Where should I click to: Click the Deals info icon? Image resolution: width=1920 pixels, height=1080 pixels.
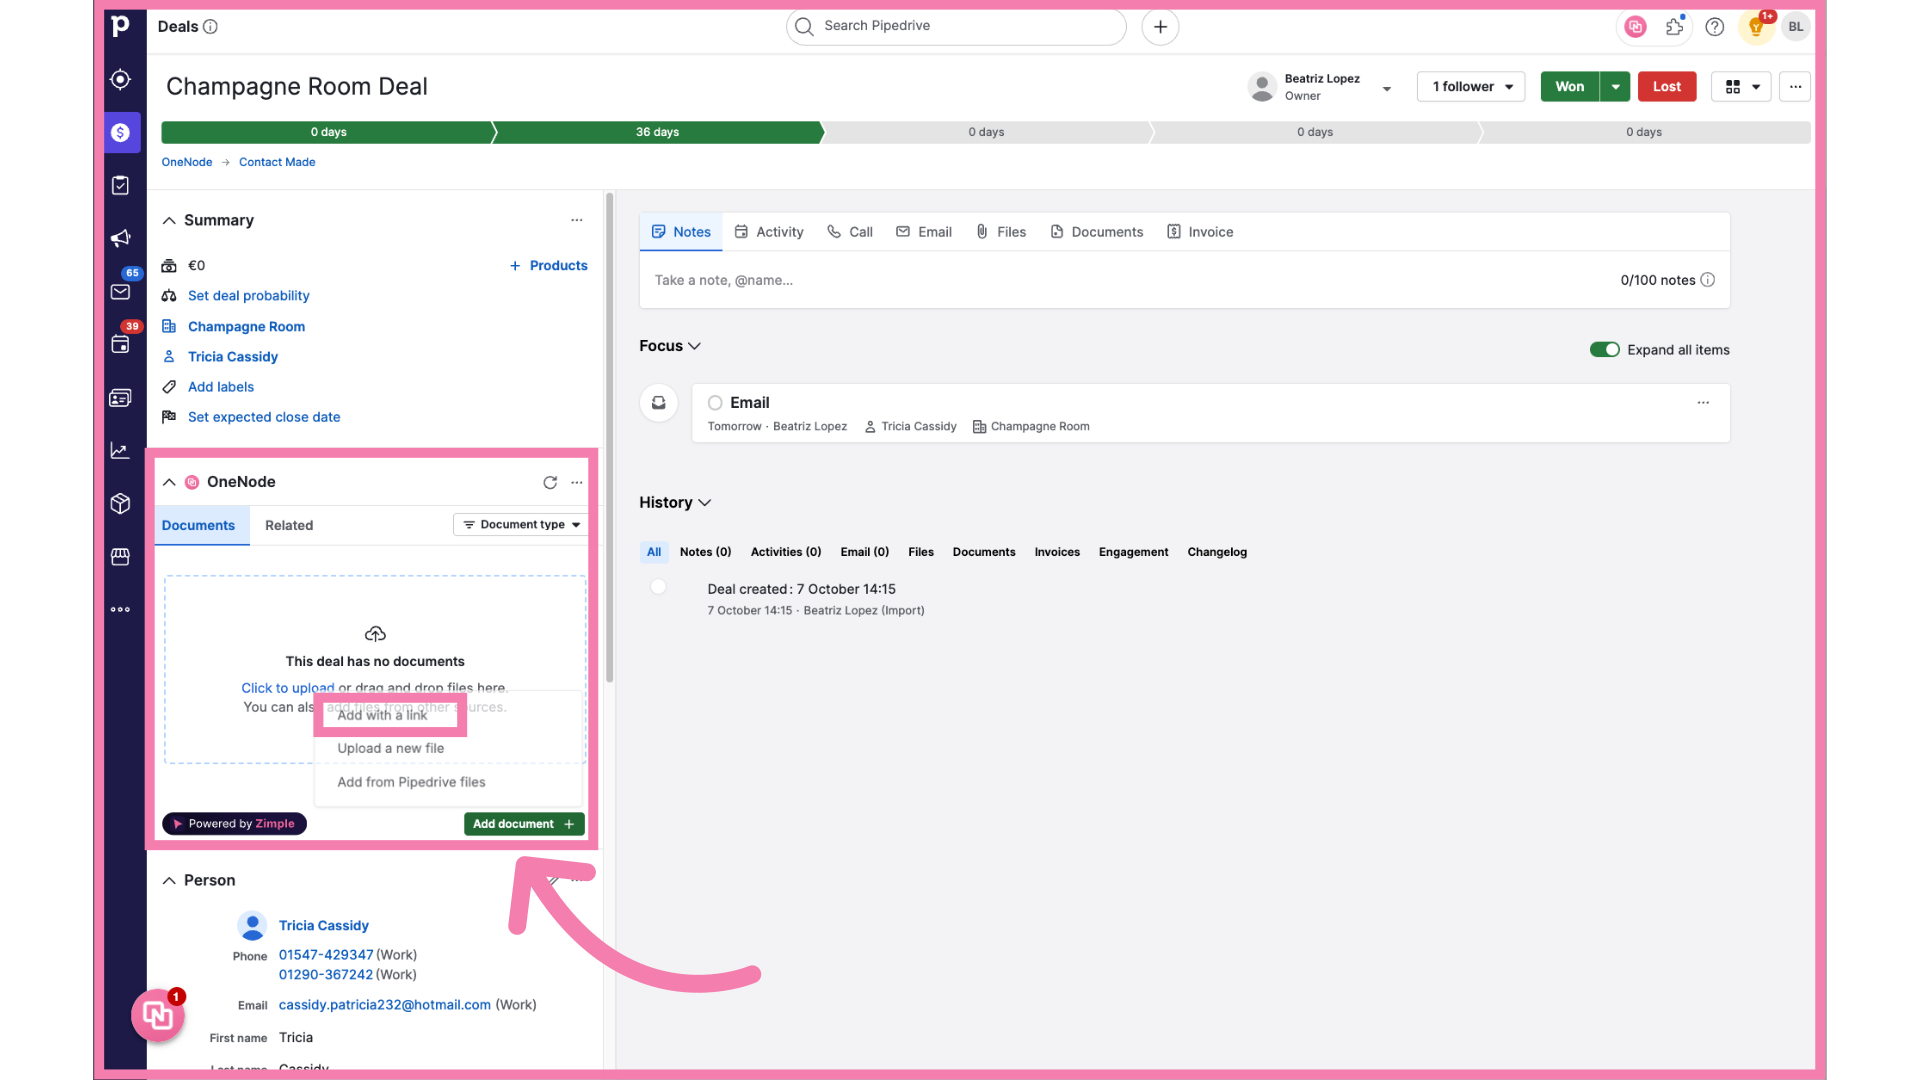pos(210,27)
